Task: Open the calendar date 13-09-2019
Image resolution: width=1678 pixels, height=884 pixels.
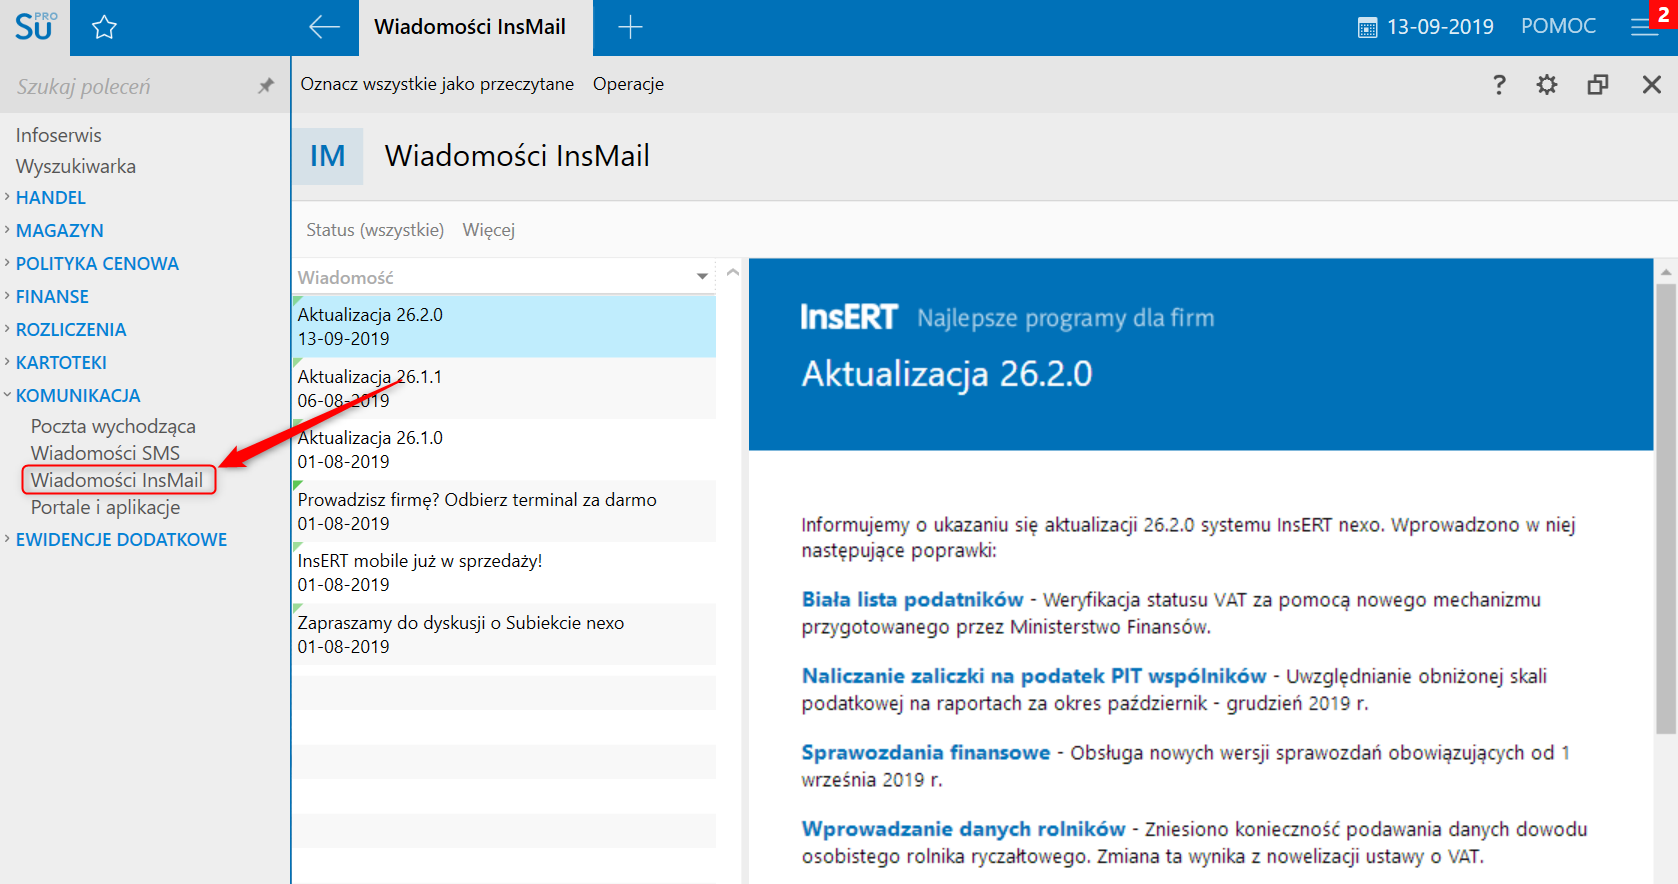Action: 1425,27
